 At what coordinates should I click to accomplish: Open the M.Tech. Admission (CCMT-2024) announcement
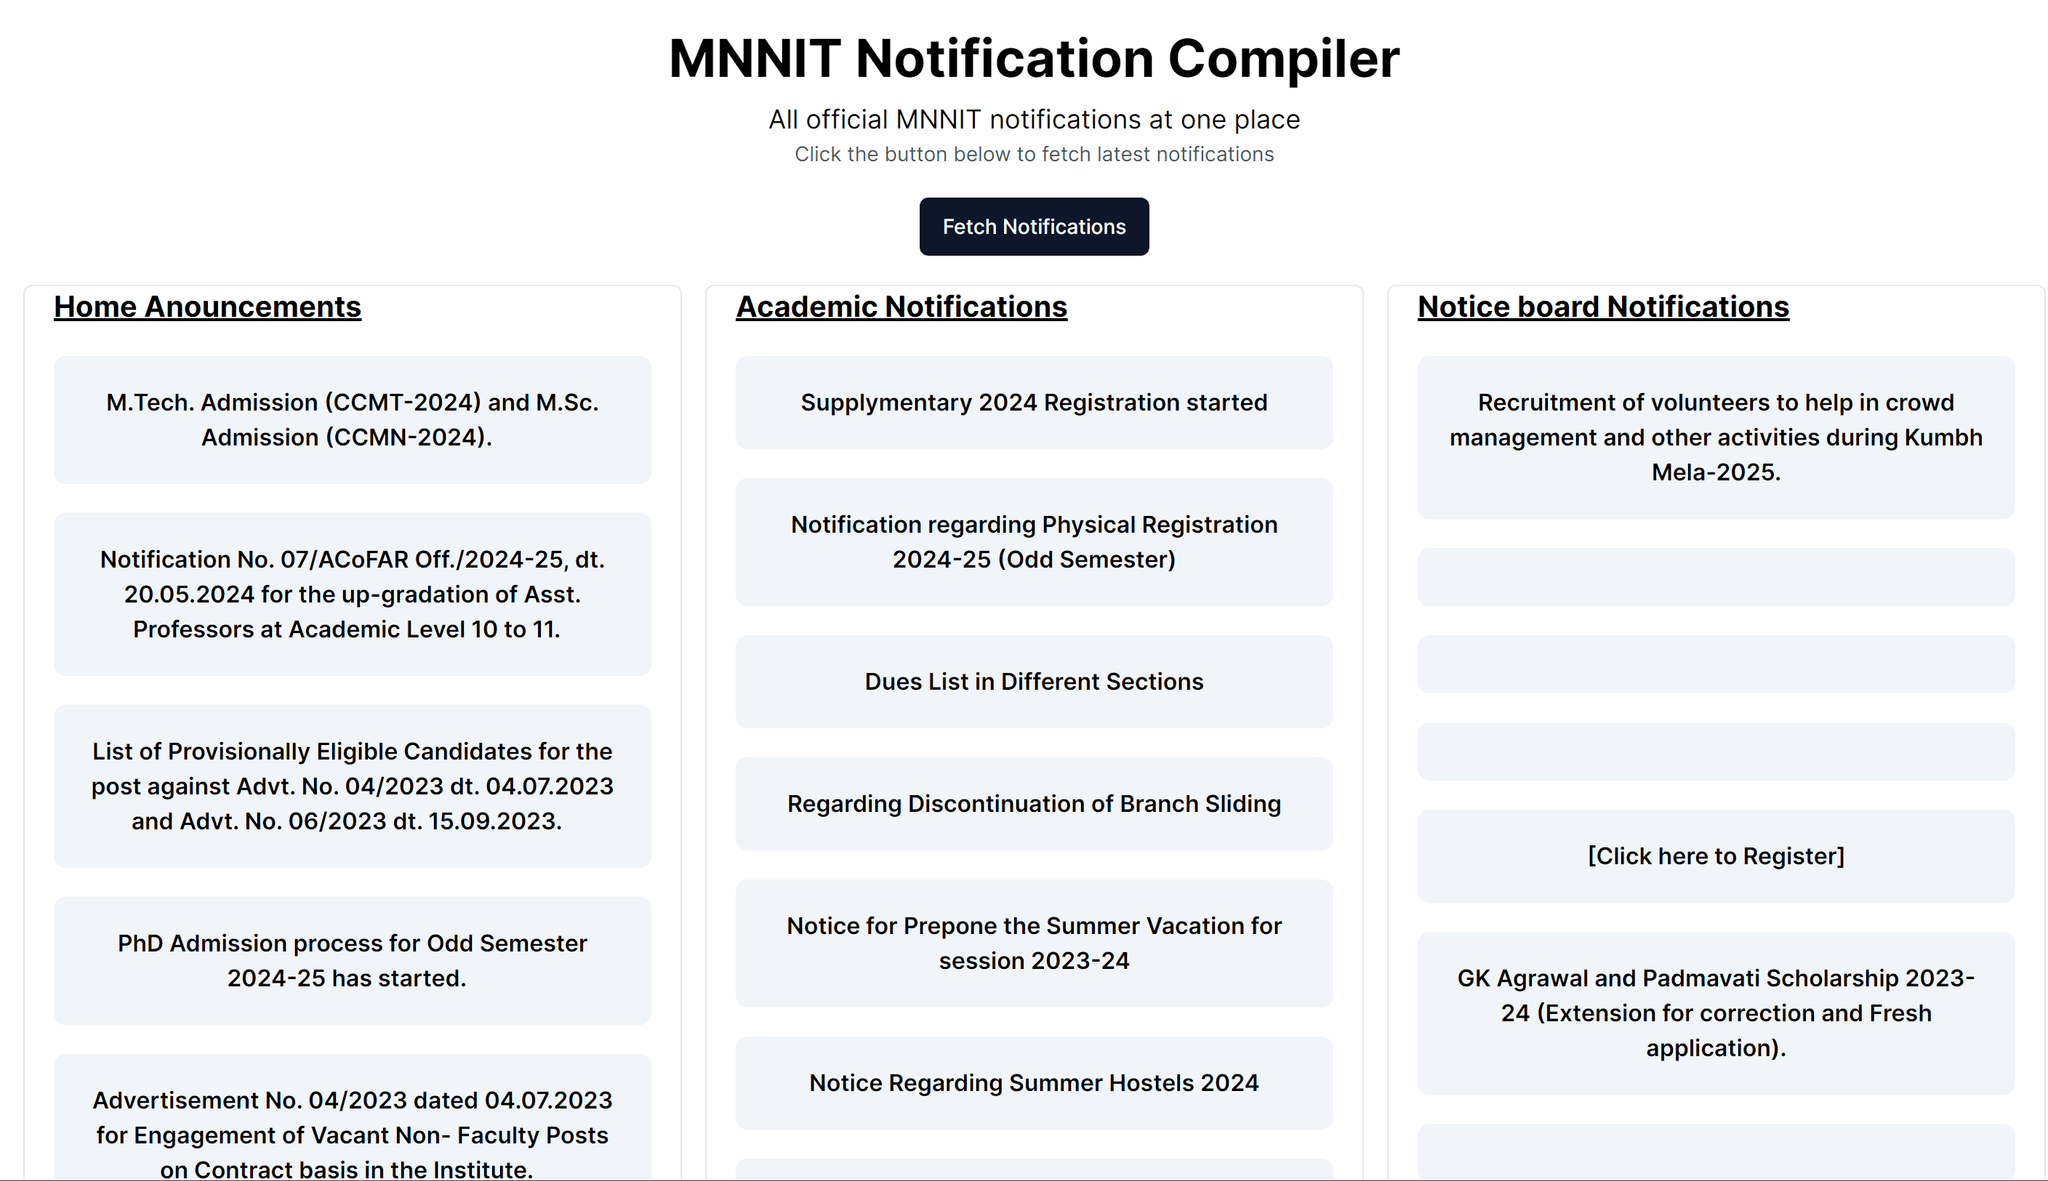(352, 420)
